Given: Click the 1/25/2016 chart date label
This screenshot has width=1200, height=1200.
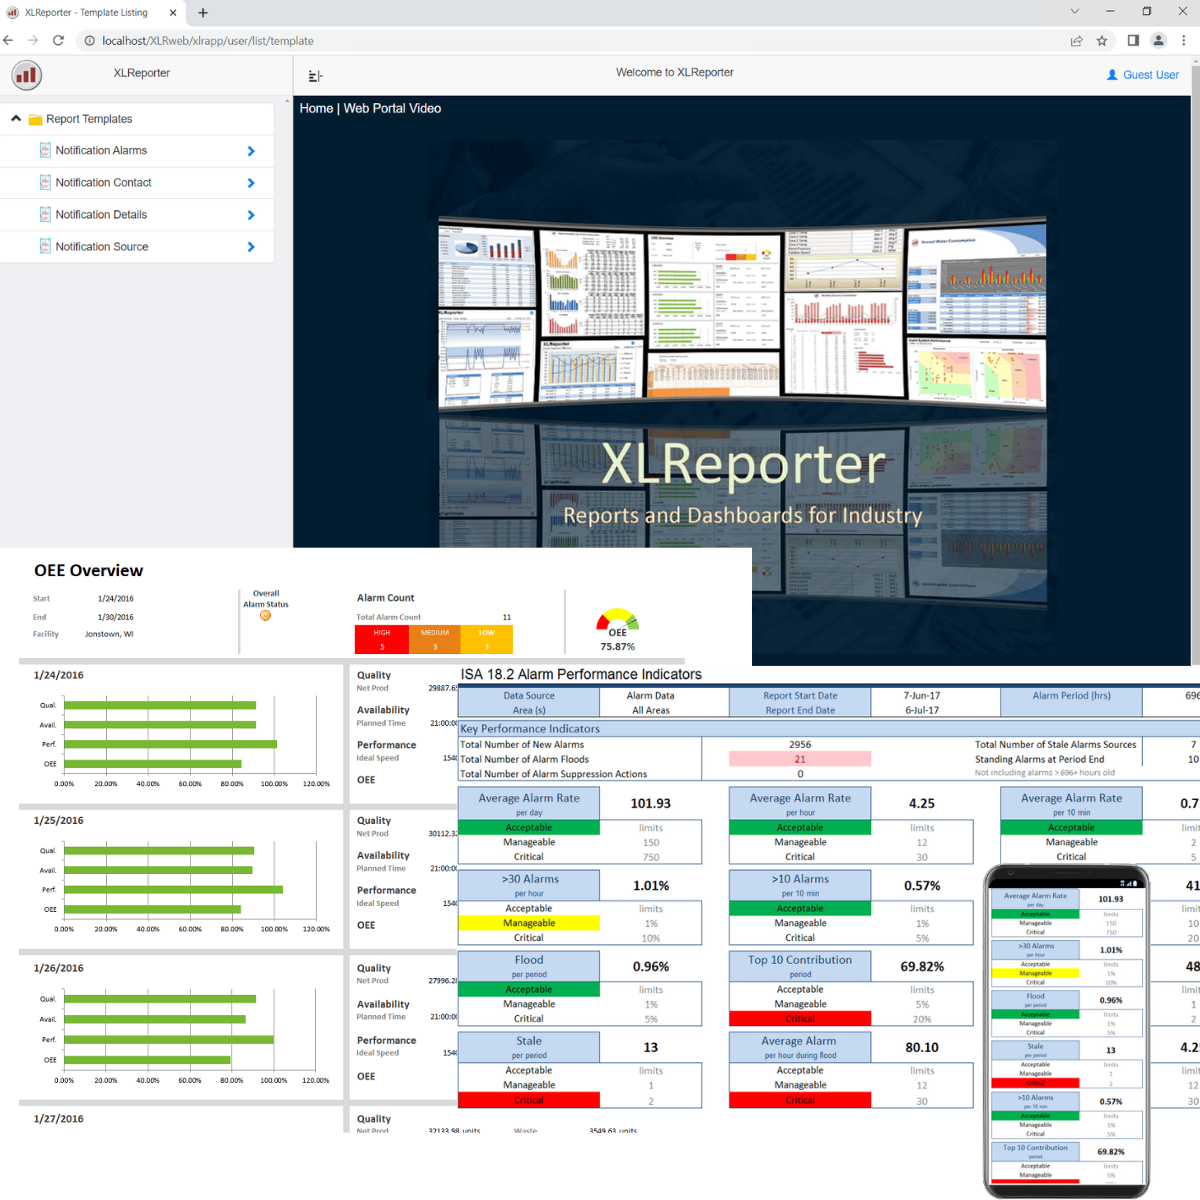Looking at the screenshot, I should click(x=59, y=820).
